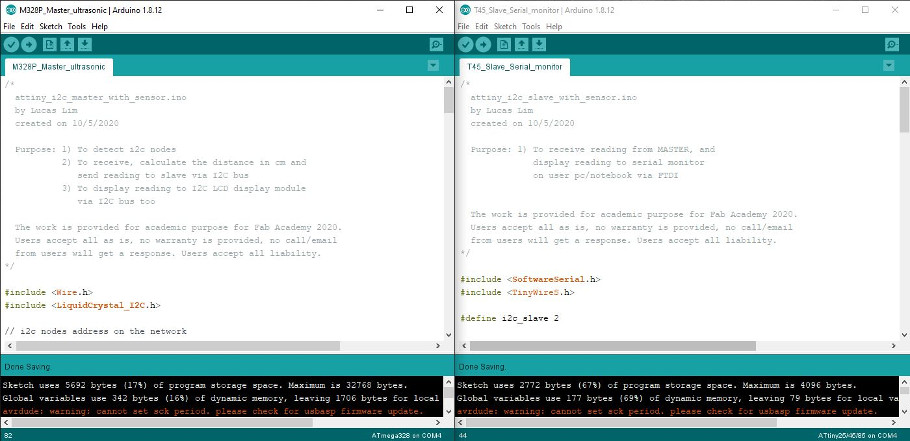Click 'attiny_i2c_master_with_sensor.ino' comment line
This screenshot has height=441, width=910.
coord(101,97)
